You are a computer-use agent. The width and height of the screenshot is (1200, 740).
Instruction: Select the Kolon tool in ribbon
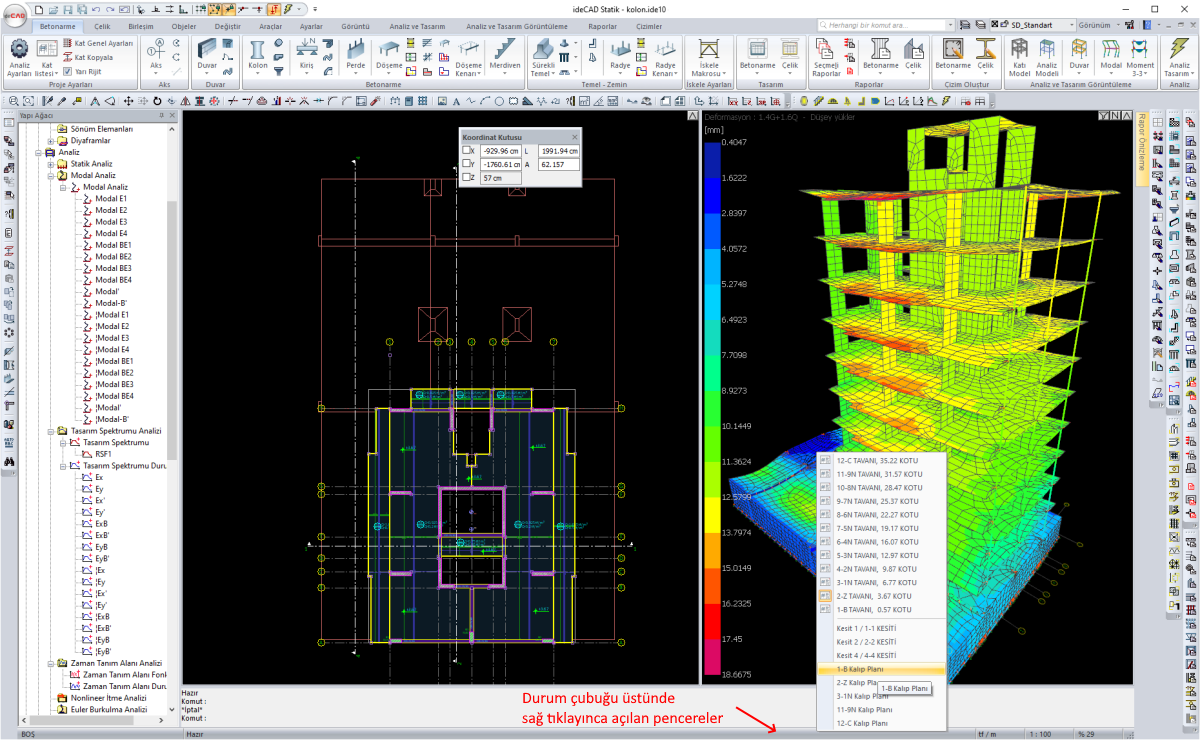point(257,52)
